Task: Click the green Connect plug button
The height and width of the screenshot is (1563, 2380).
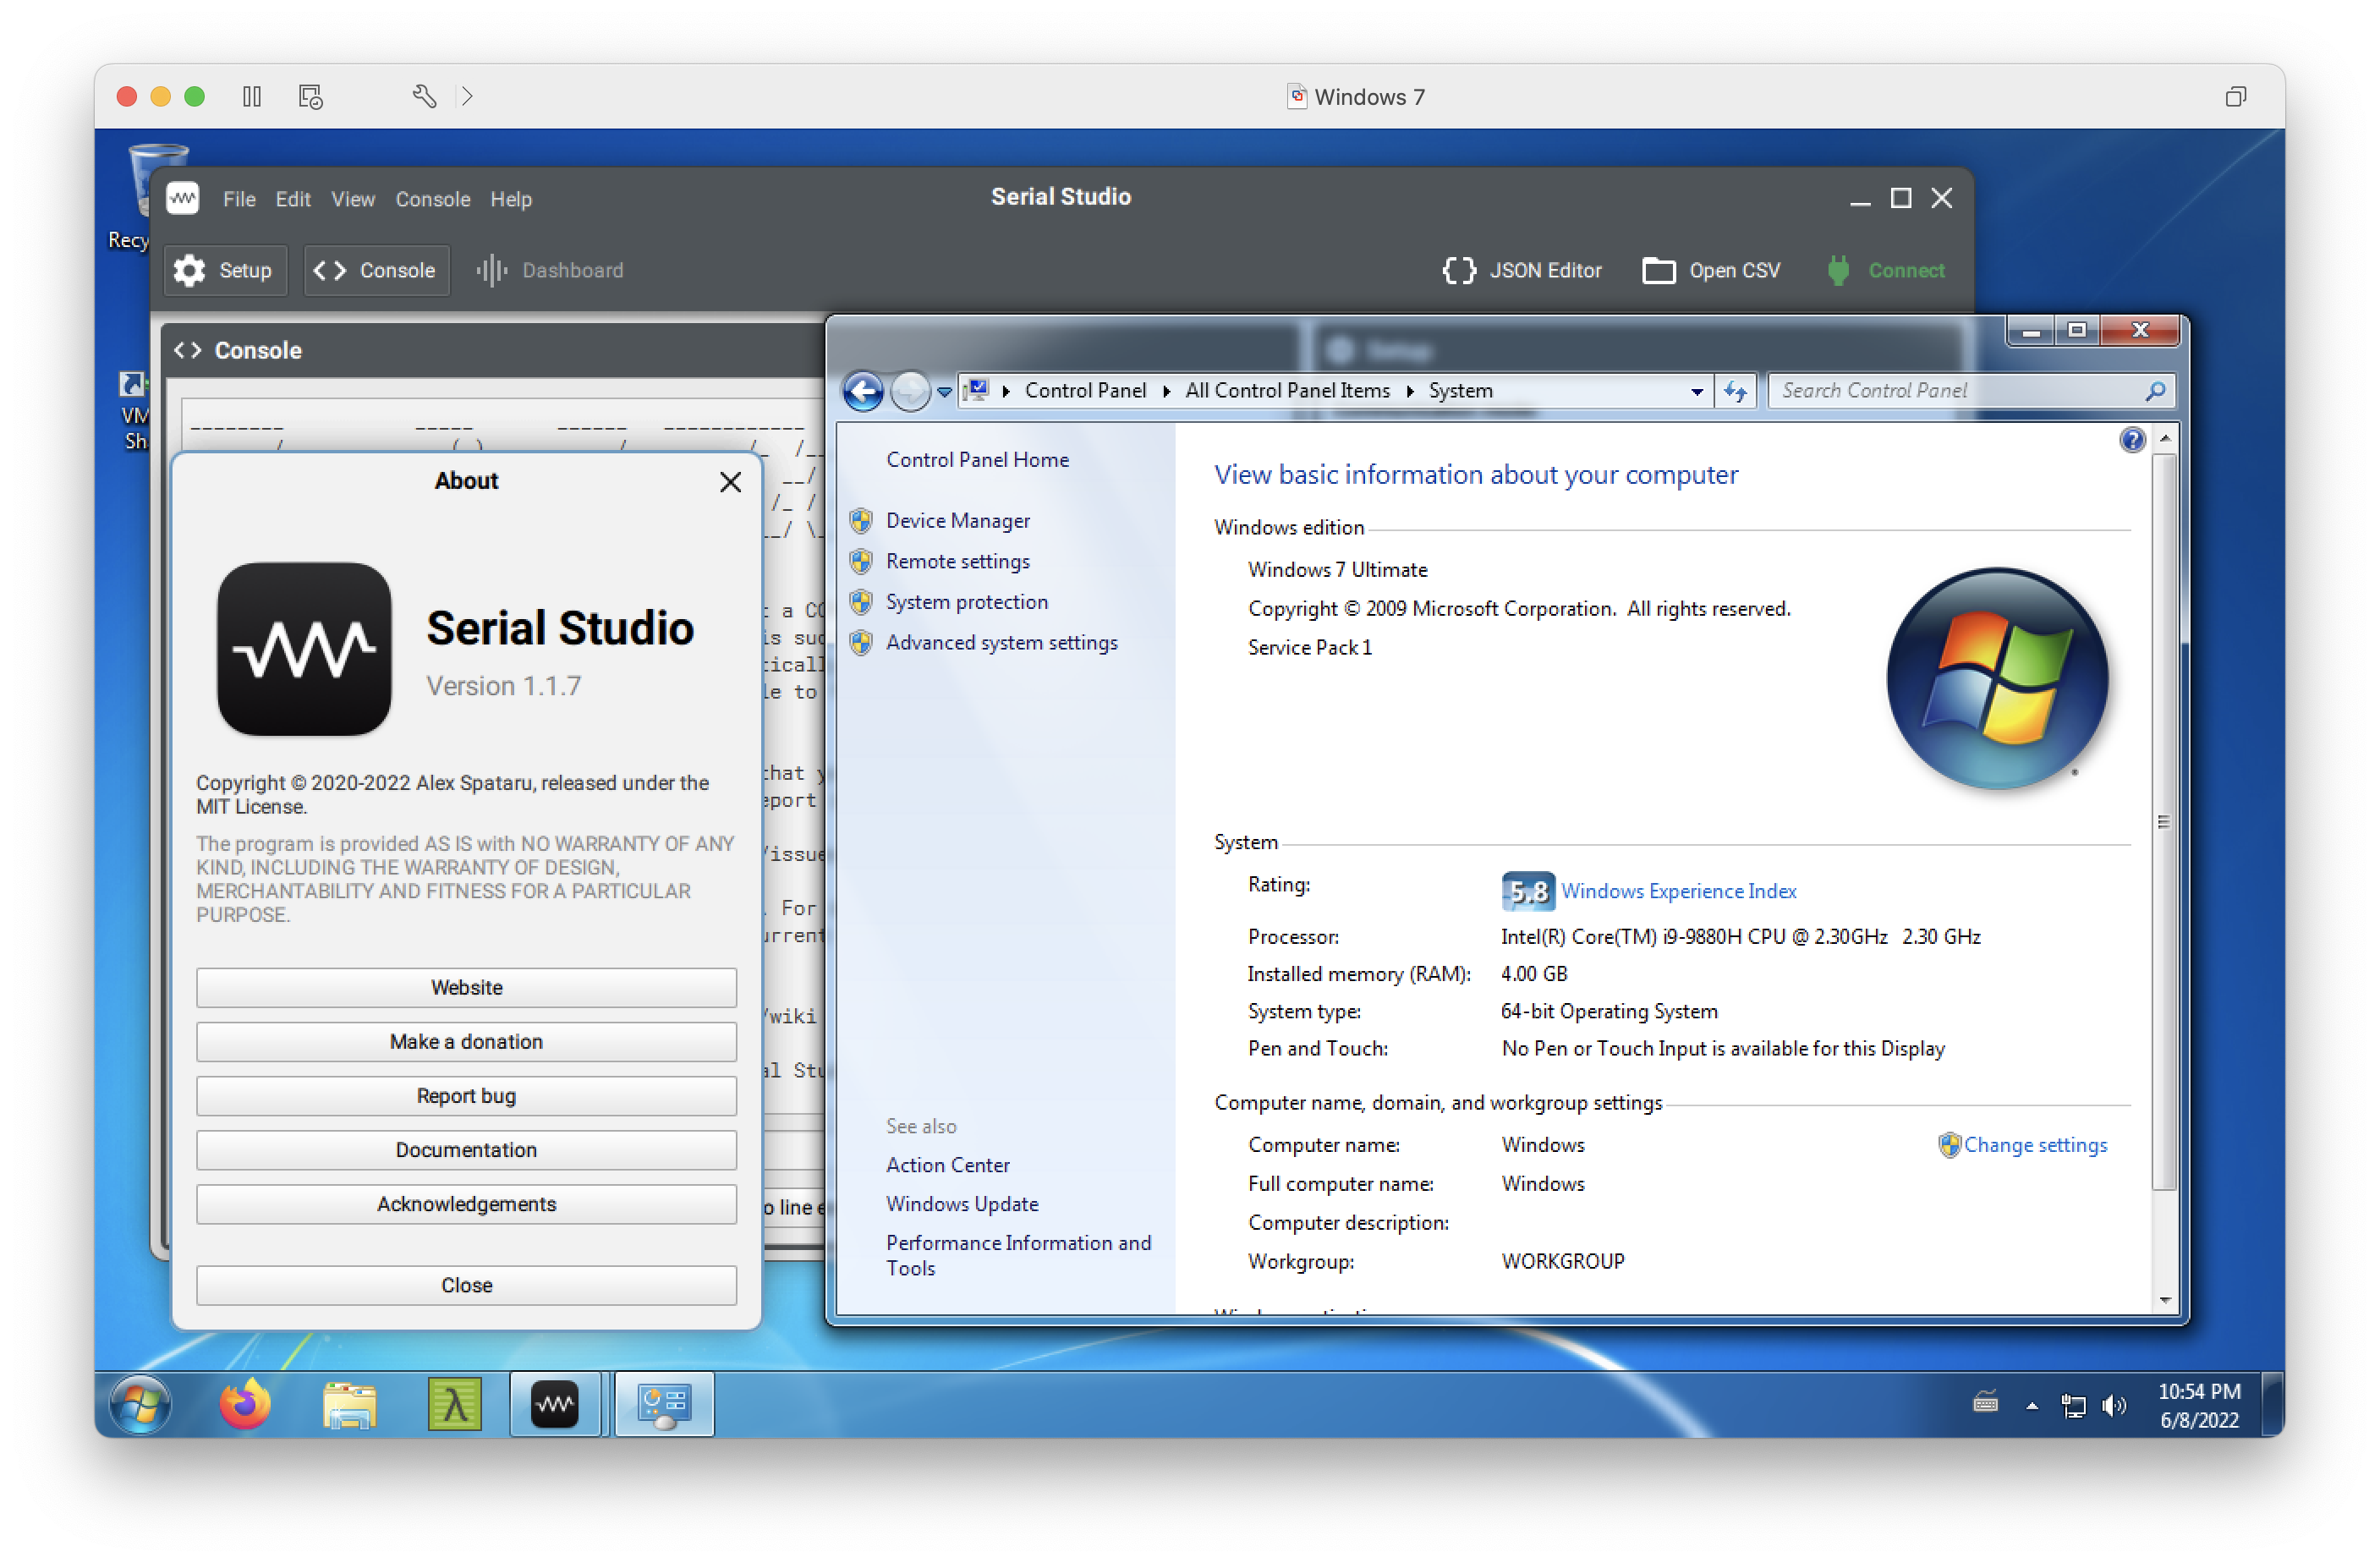Action: (x=1885, y=271)
